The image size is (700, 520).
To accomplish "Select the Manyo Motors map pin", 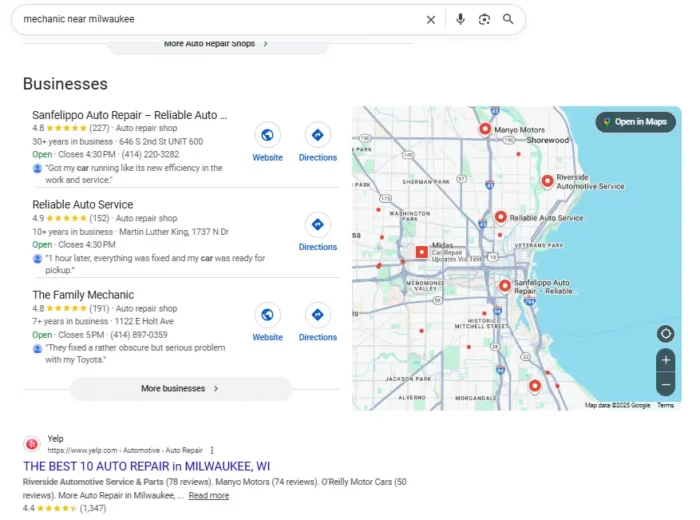I will tap(485, 129).
